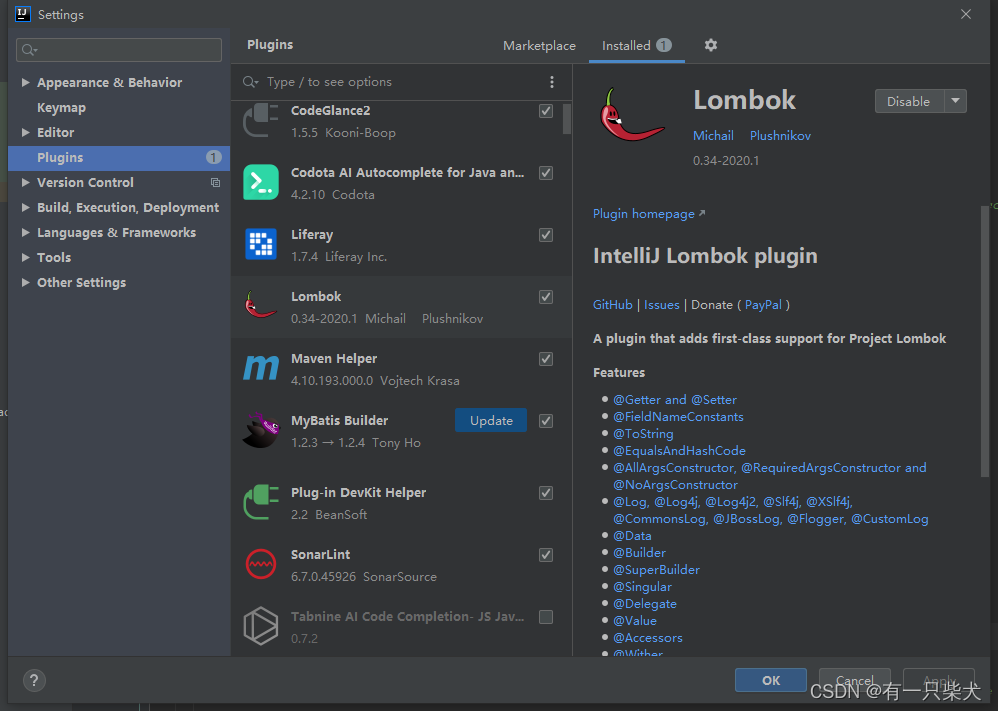Click the help question mark icon
The width and height of the screenshot is (998, 711).
coord(33,680)
